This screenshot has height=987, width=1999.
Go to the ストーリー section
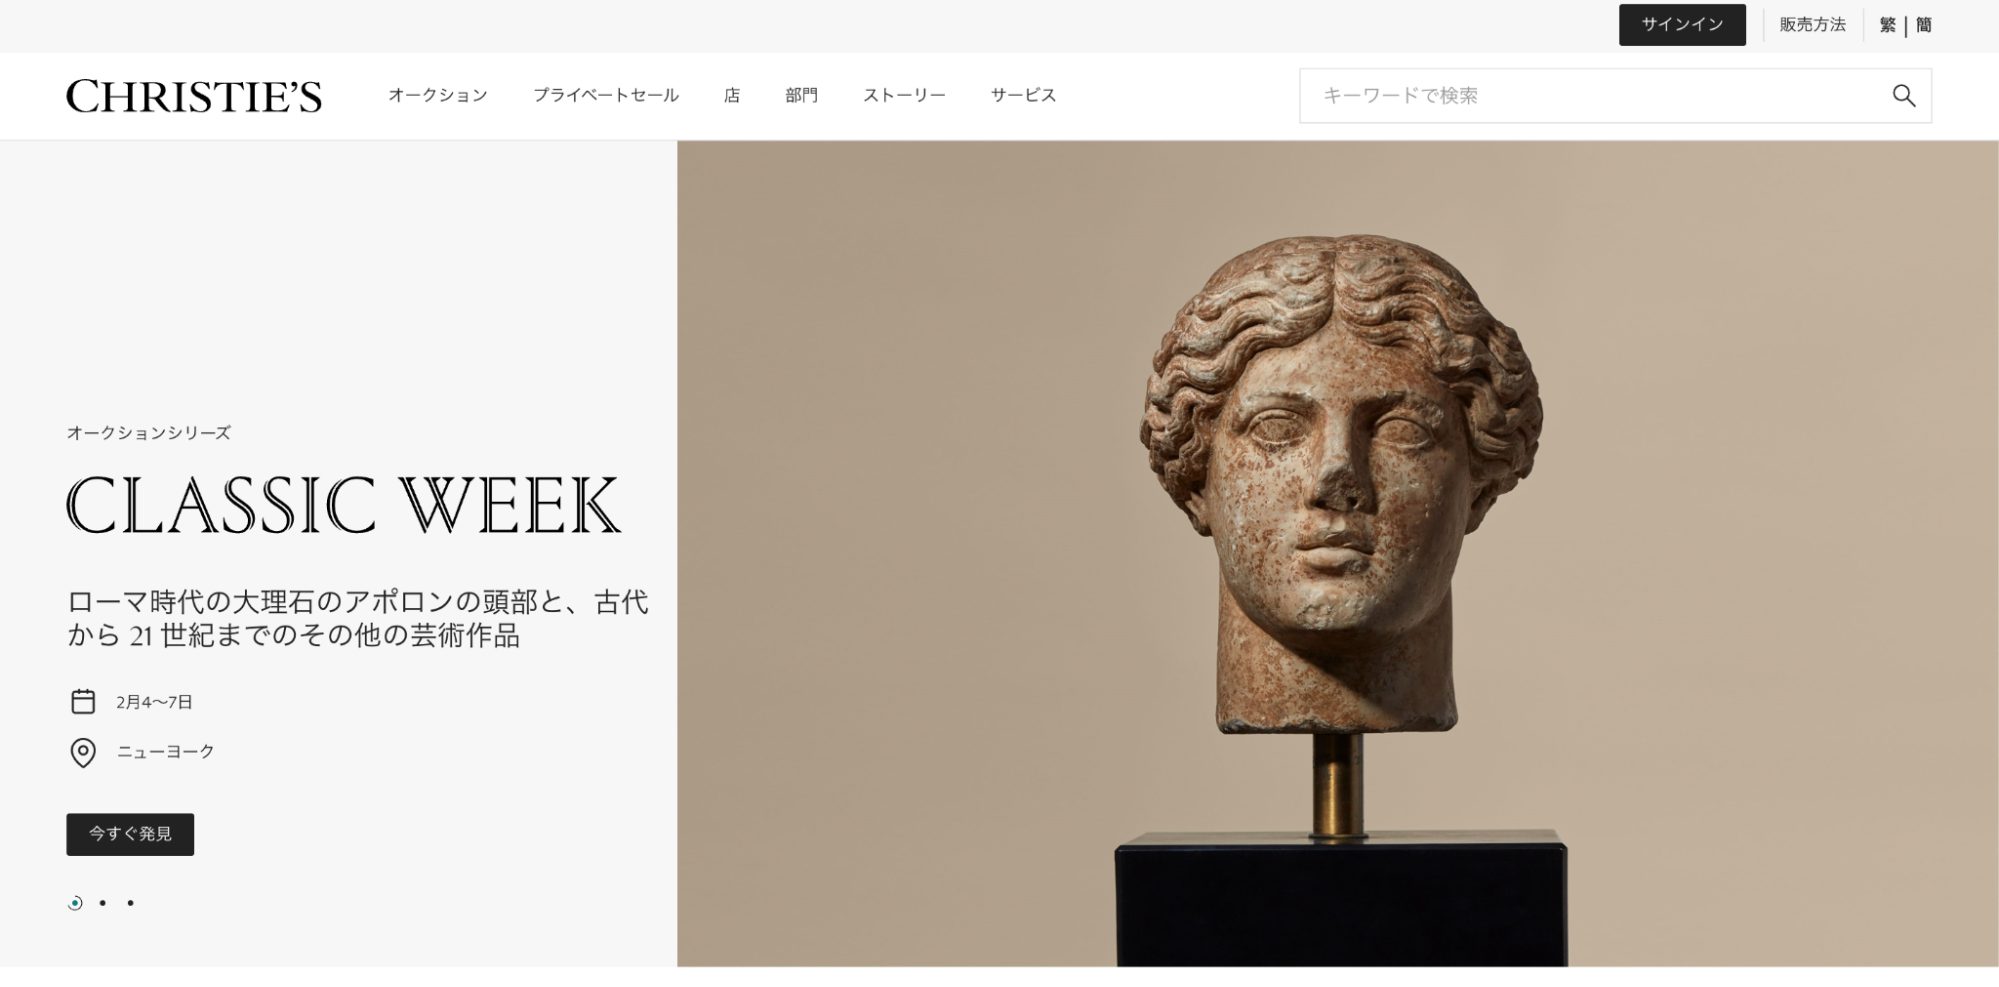(x=904, y=96)
